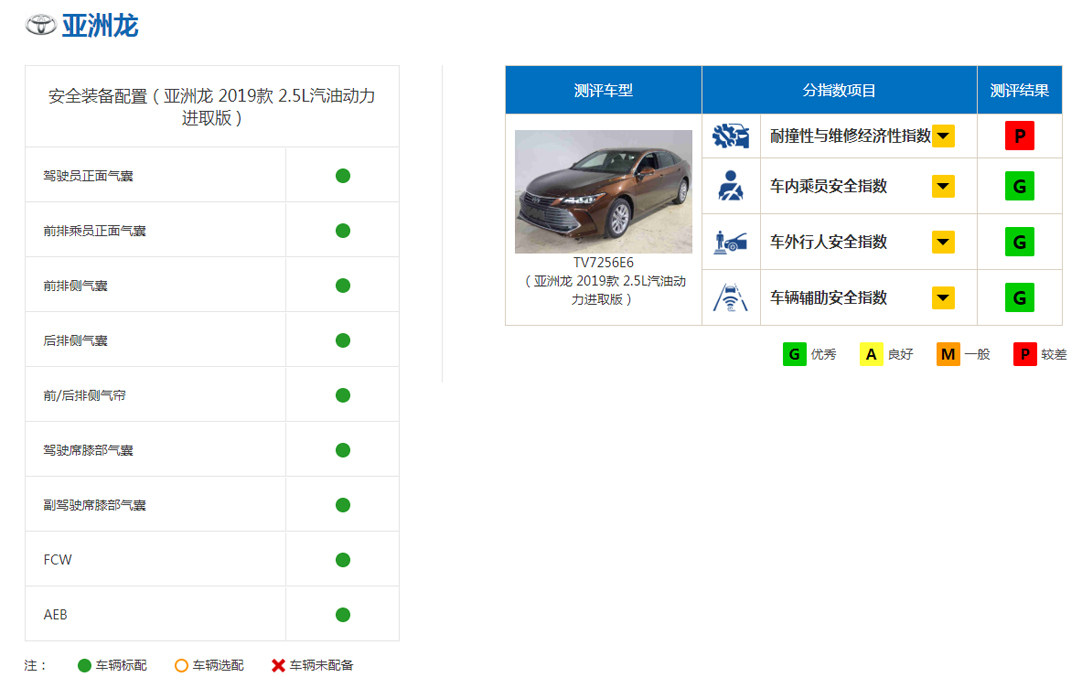Click the green indicator for 驾驶员正面气囊

(343, 175)
